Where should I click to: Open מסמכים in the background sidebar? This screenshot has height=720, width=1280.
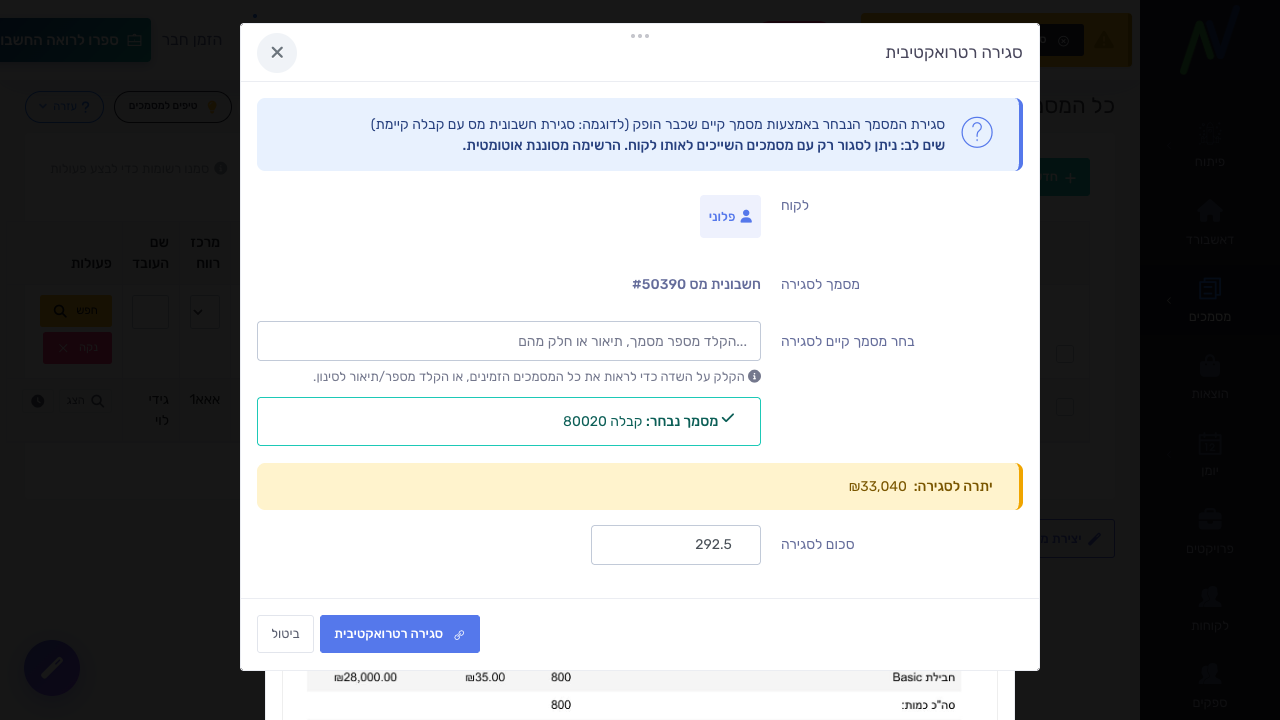(1210, 300)
